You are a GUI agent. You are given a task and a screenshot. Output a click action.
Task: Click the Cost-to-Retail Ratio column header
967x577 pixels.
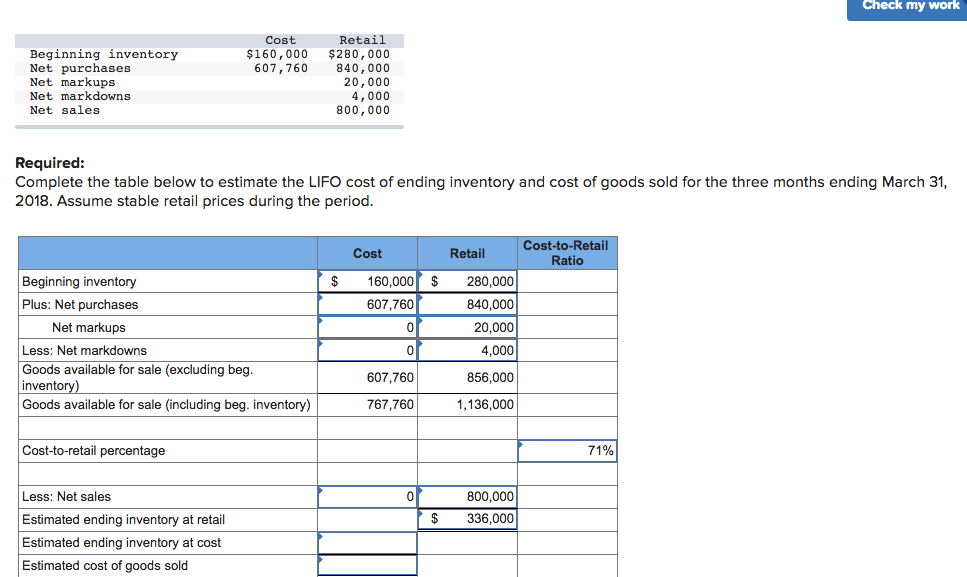(x=567, y=253)
